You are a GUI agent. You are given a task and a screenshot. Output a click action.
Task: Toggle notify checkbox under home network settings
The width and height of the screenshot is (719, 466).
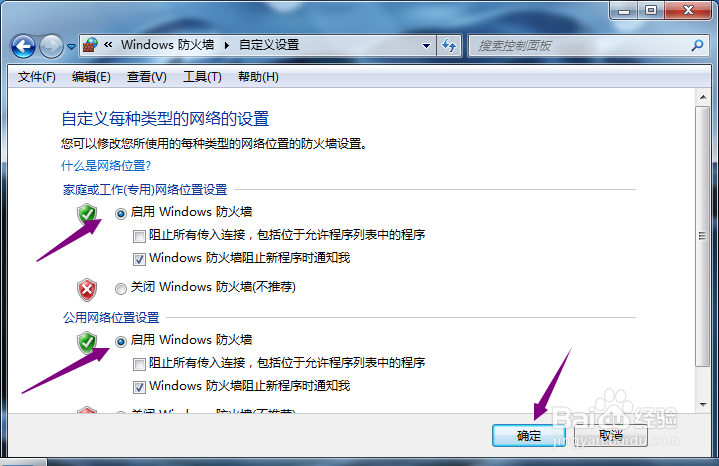(139, 259)
